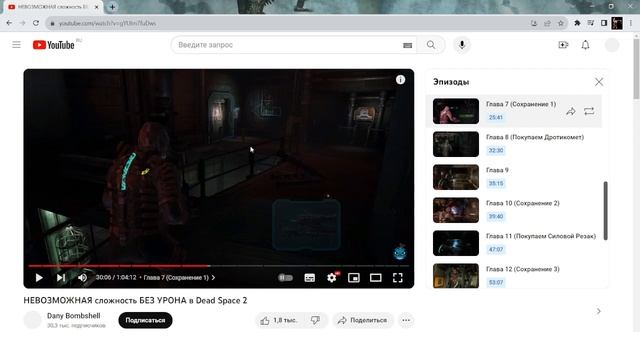Toggle theater mode
640x360 pixels.
click(376, 278)
